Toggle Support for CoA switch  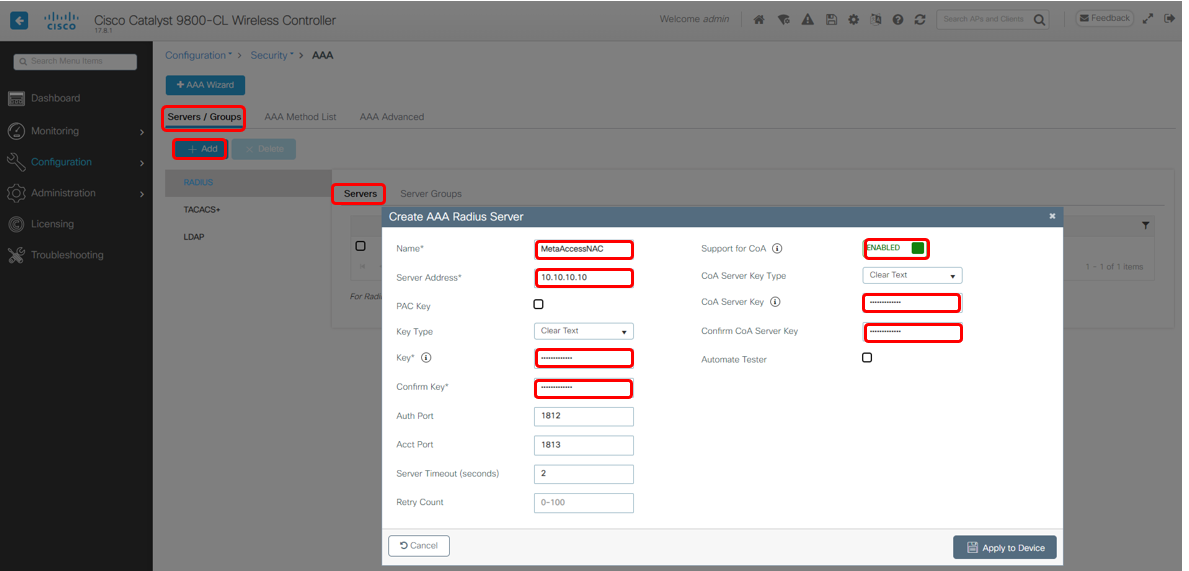896,248
